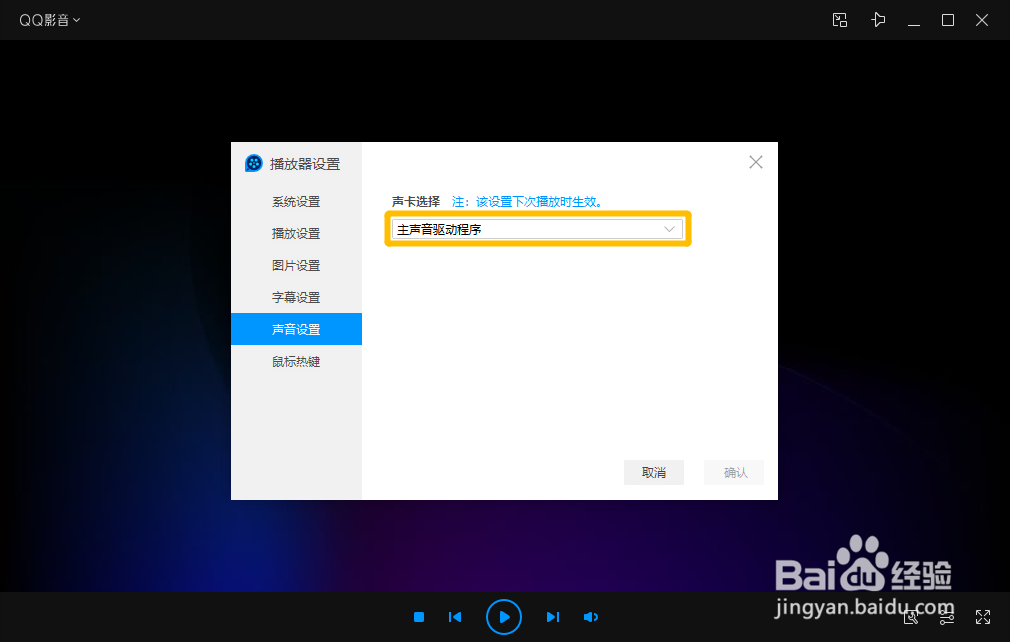Expand the sound card dropdown arrow

pos(669,229)
